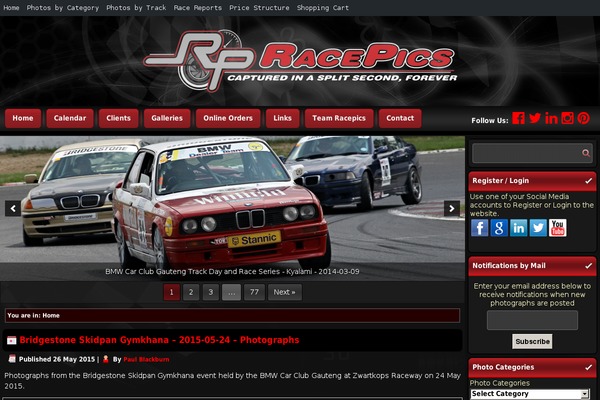The height and width of the screenshot is (400, 600).
Task: Open Race Reports in the top bar
Action: 197,8
